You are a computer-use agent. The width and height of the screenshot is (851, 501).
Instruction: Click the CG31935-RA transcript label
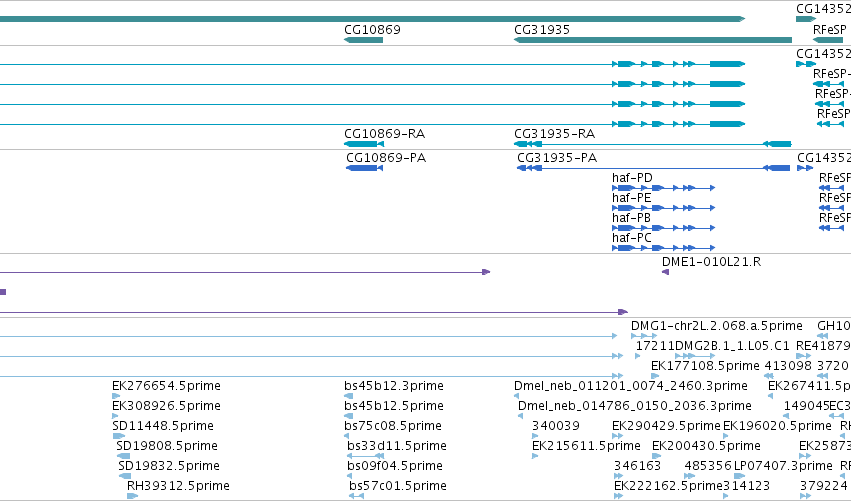(555, 134)
